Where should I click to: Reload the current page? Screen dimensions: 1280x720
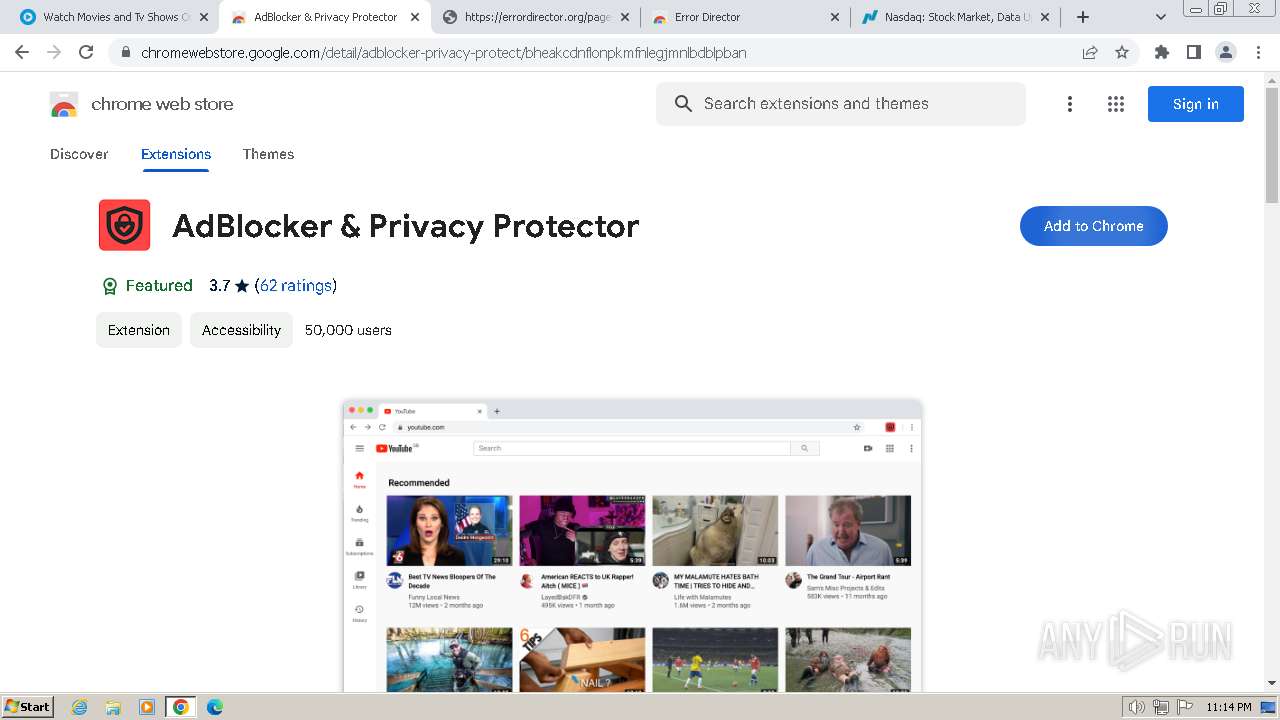pos(86,52)
